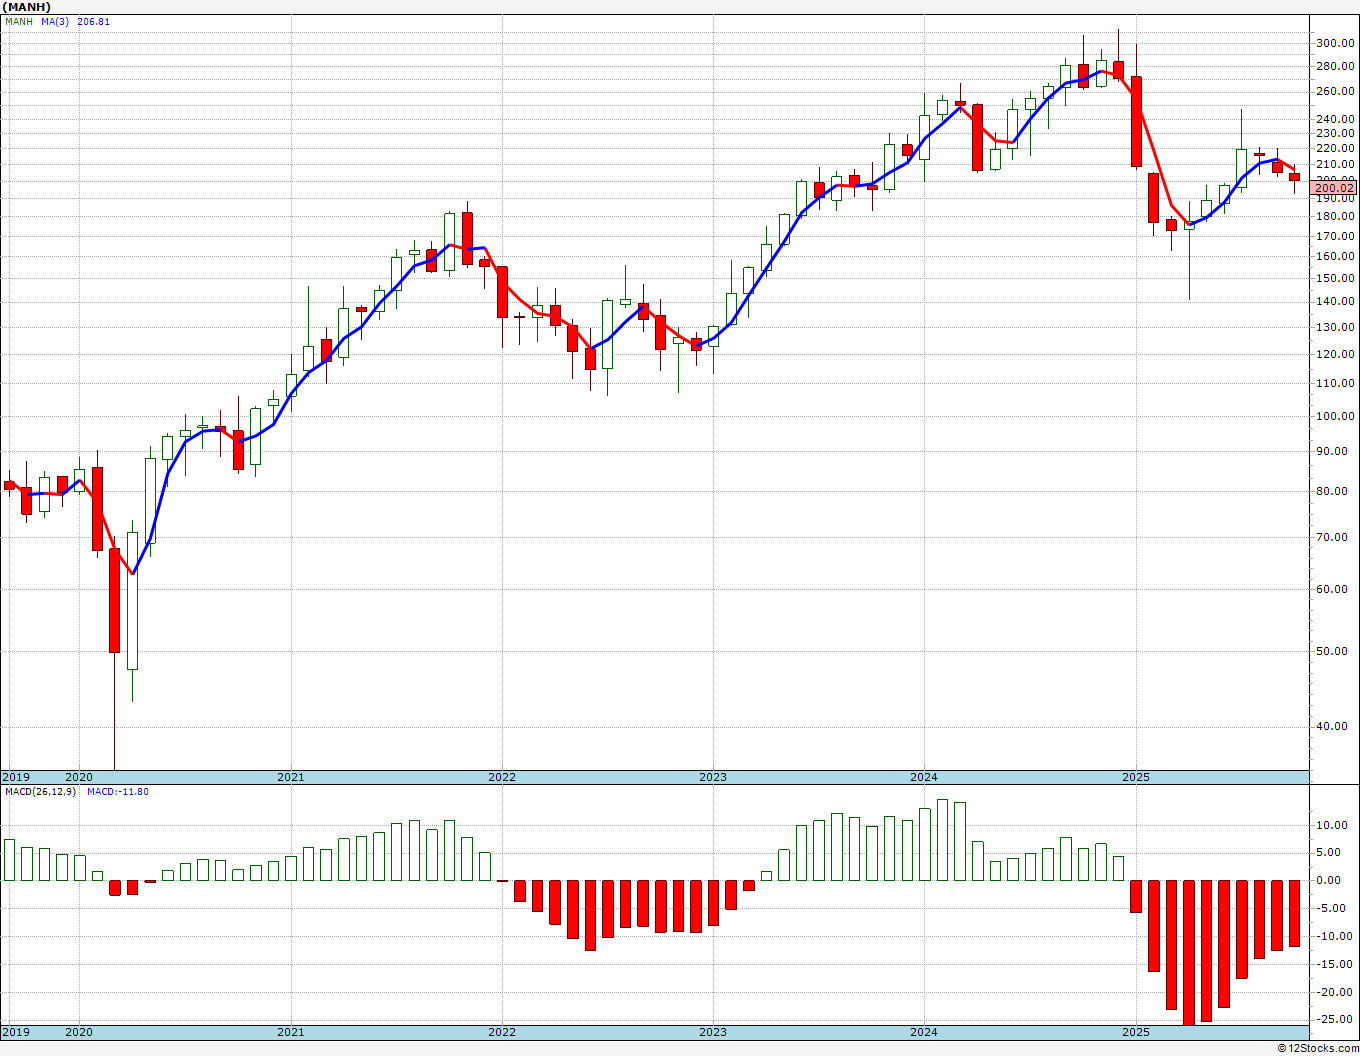Click 2019 on the price chart timeline
Screen dimensions: 1360x1056
16,777
